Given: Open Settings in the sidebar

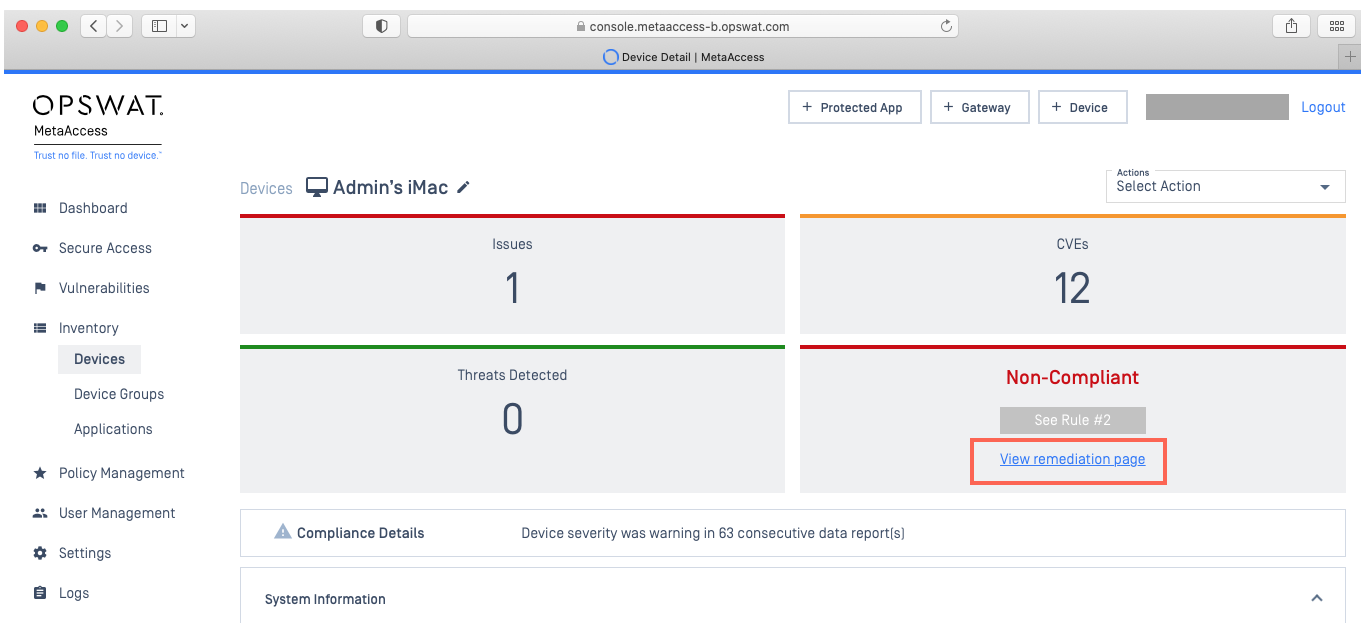Looking at the screenshot, I should (85, 553).
